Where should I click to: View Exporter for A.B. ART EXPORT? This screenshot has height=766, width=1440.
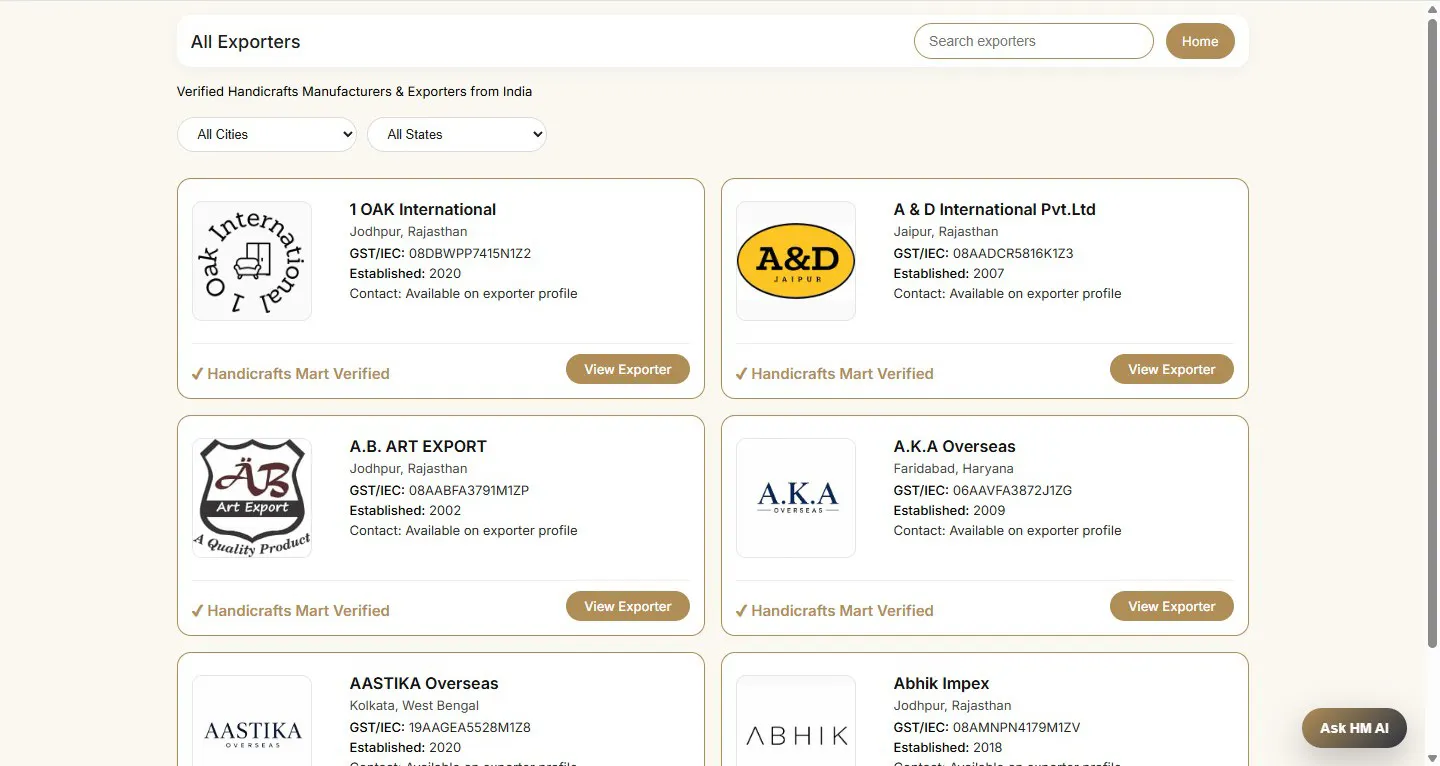pyautogui.click(x=628, y=606)
